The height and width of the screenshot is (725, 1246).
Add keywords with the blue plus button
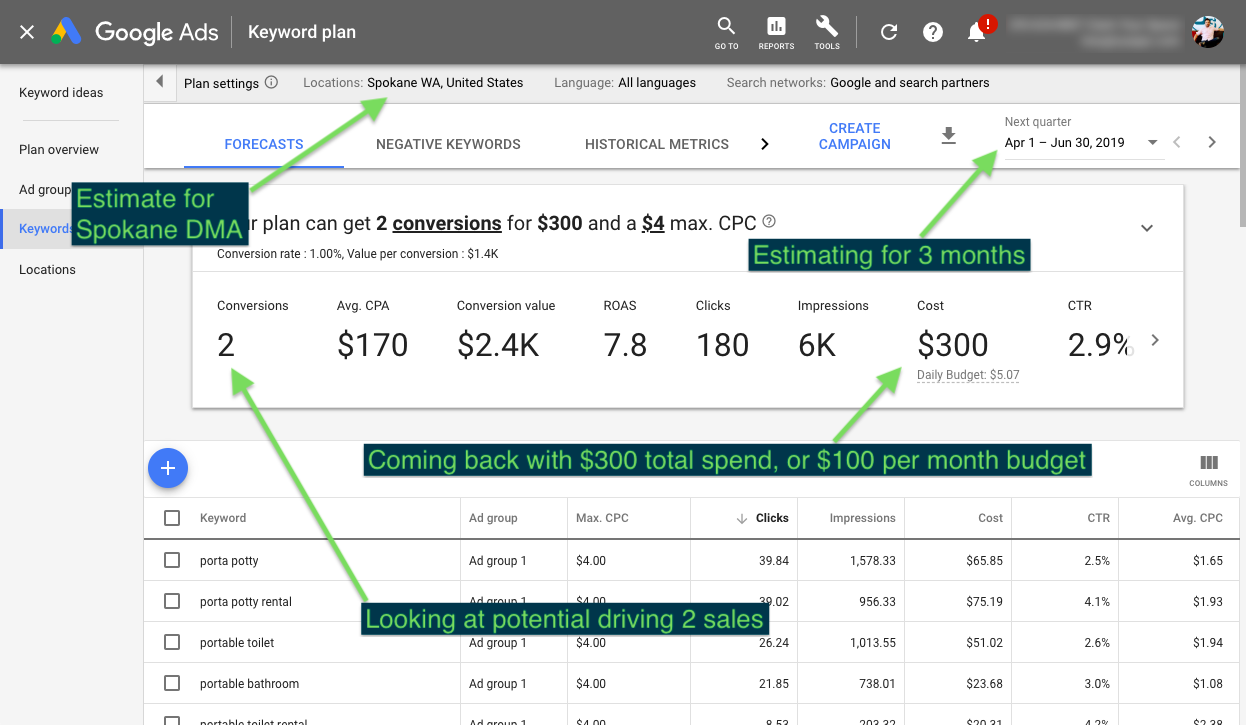point(168,468)
